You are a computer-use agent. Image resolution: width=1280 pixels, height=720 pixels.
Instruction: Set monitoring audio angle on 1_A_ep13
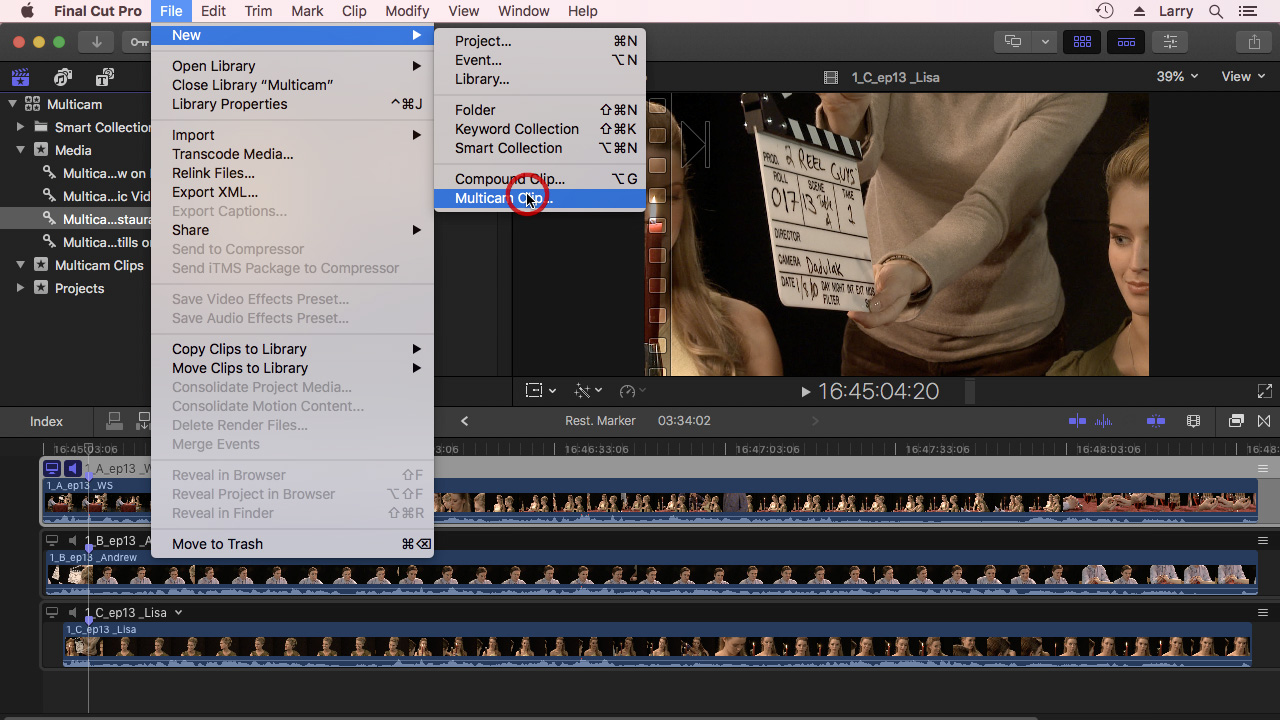coord(72,468)
